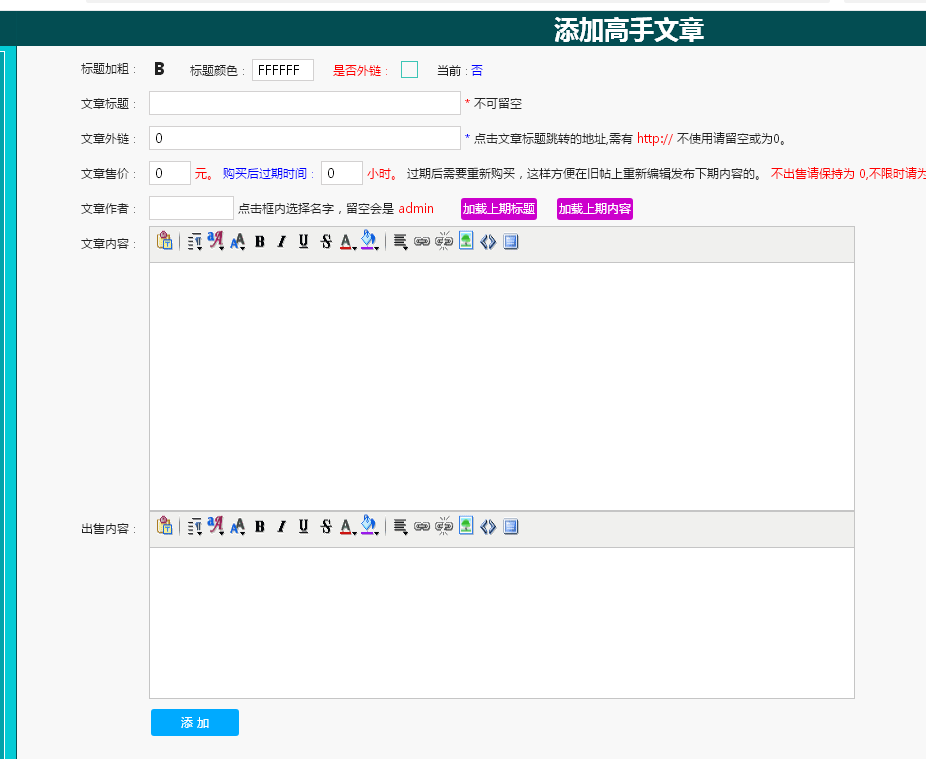Click the red 'http://' hint text
926x759 pixels.
[655, 139]
